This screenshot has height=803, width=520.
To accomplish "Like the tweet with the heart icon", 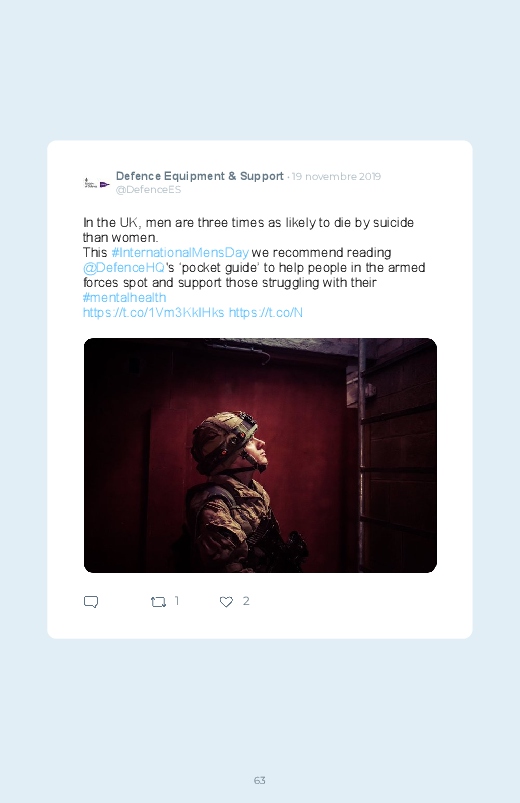I will [x=226, y=602].
